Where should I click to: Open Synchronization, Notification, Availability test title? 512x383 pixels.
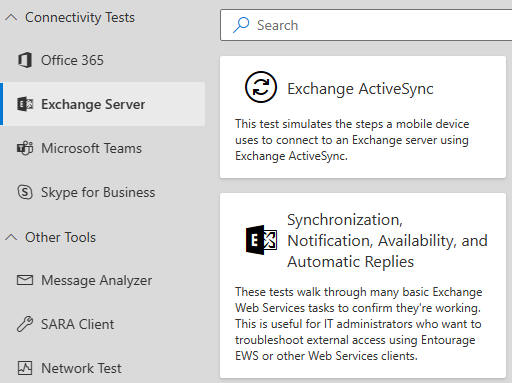[x=387, y=241]
